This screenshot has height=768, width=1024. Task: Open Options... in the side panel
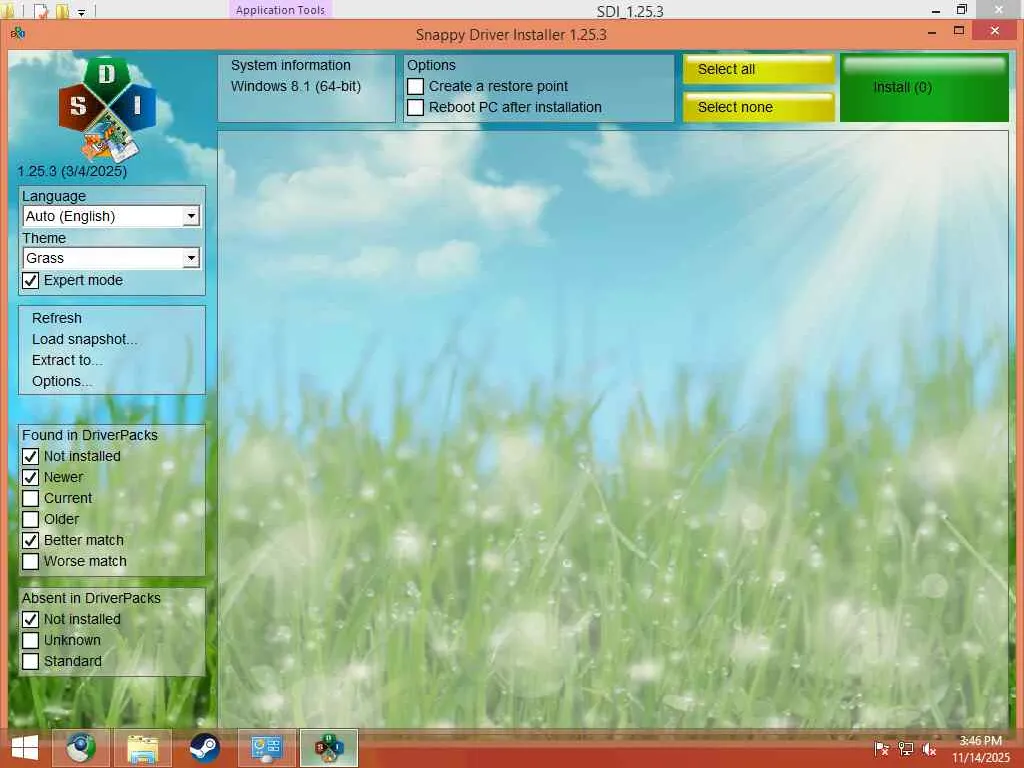pos(62,381)
